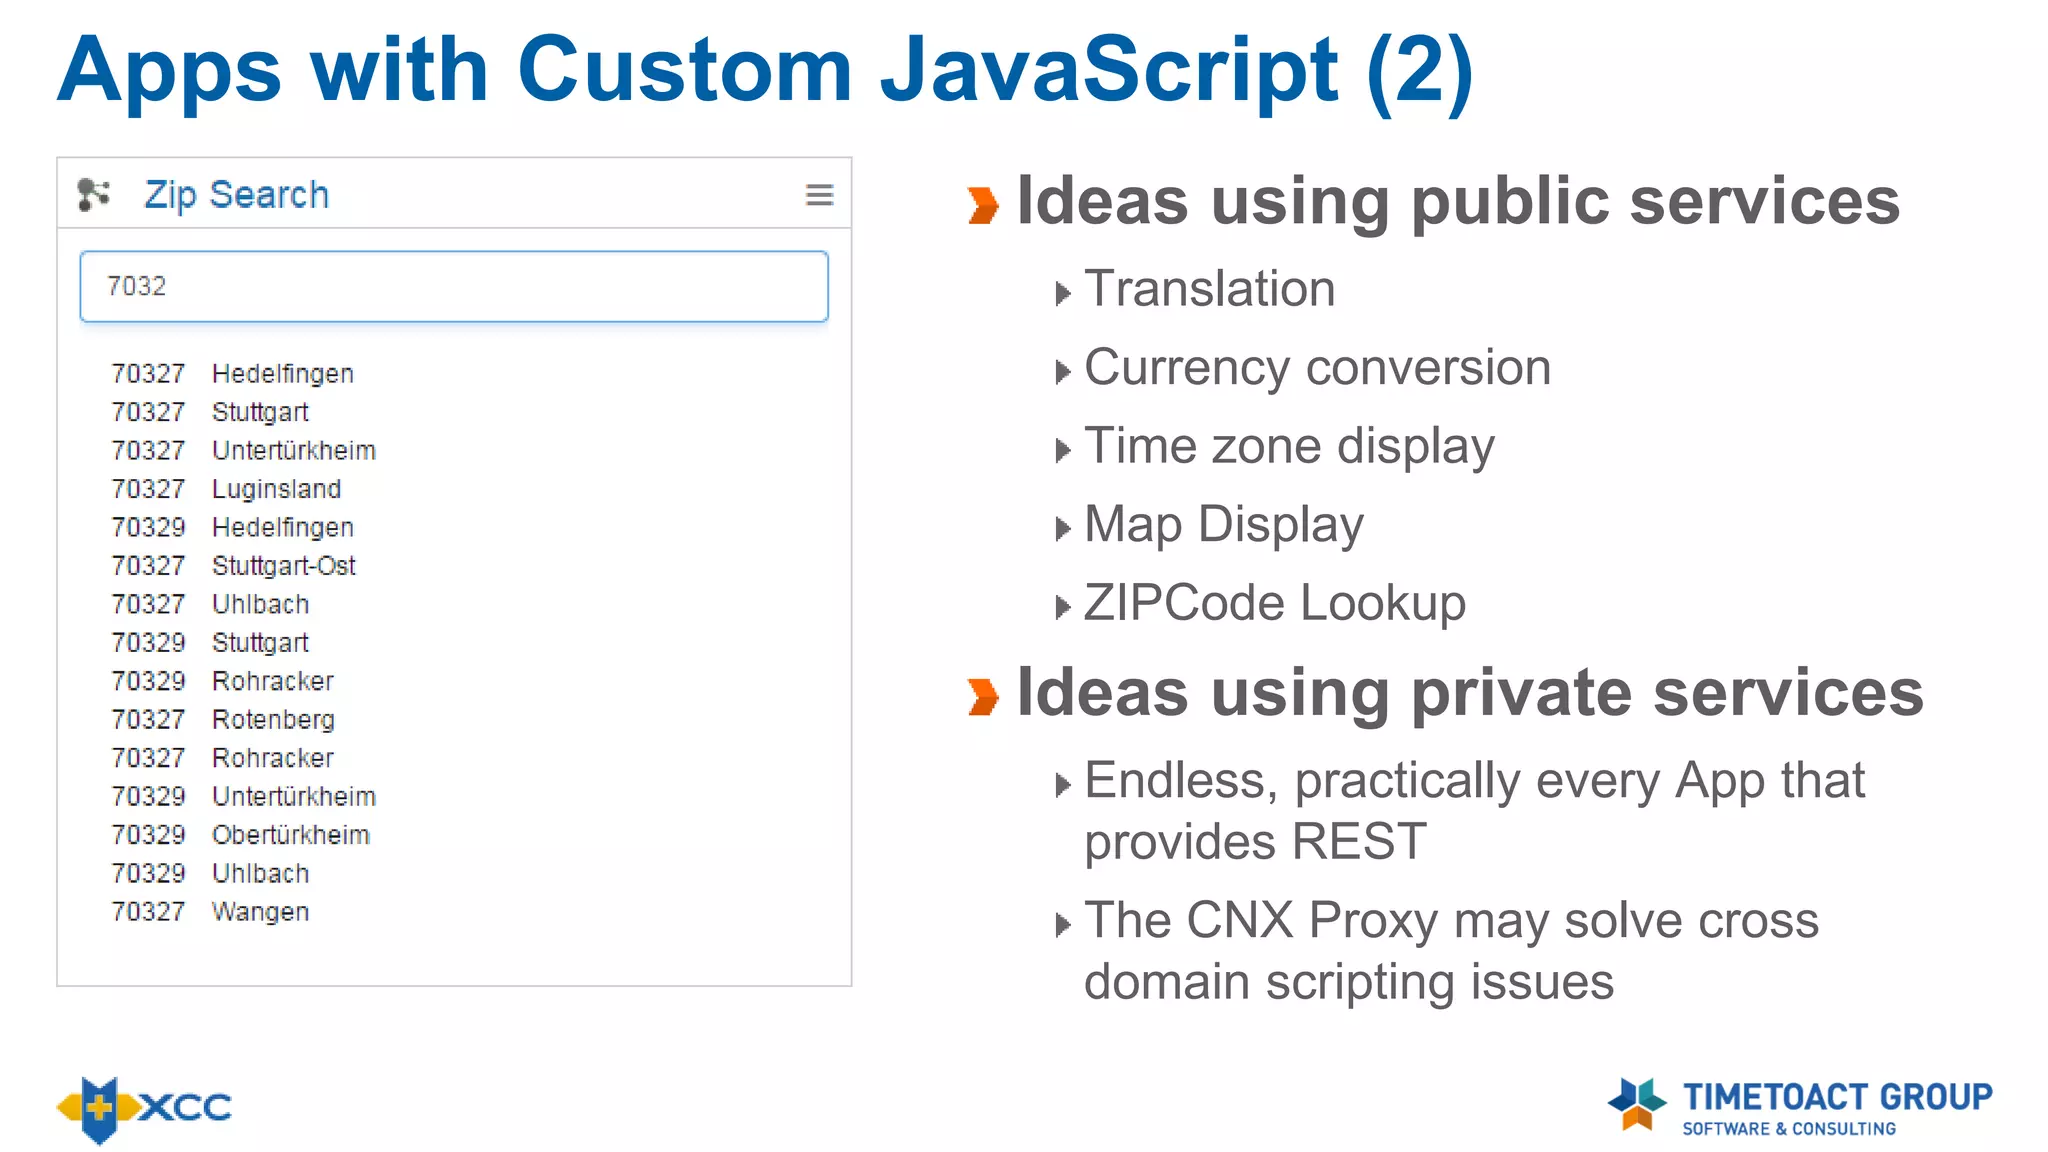Click the Zip Search widget title
Image resolution: width=2048 pixels, height=1152 pixels.
tap(236, 194)
